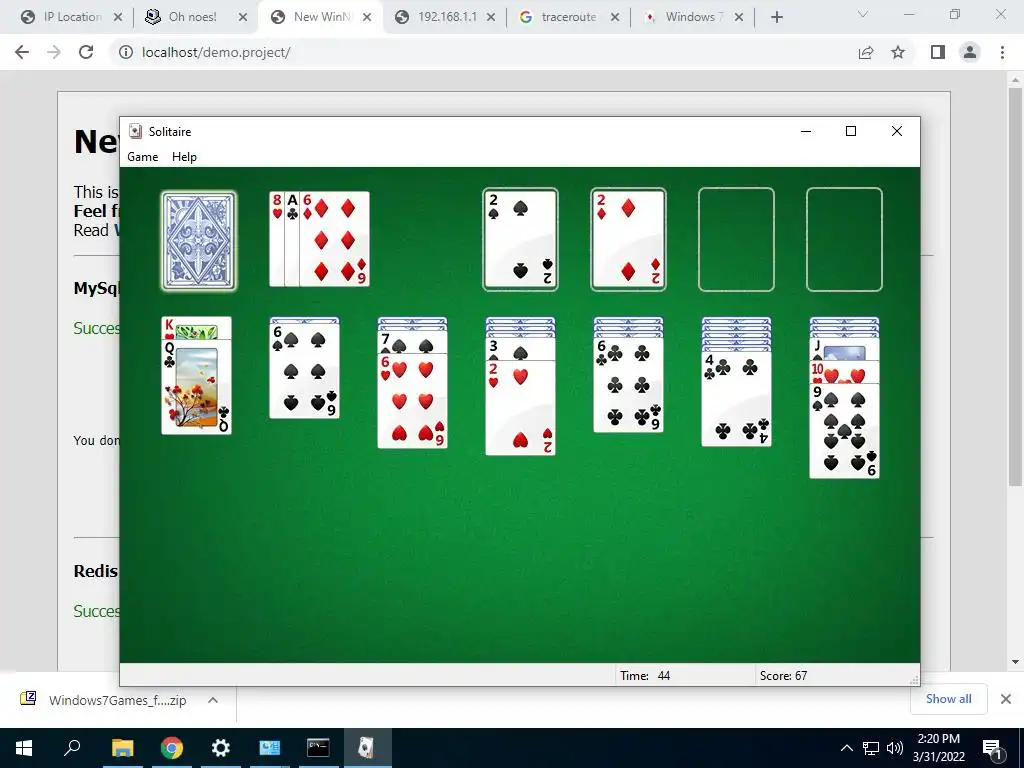Open the Chrome profile menu
Viewport: 1024px width, 768px height.
tap(970, 52)
